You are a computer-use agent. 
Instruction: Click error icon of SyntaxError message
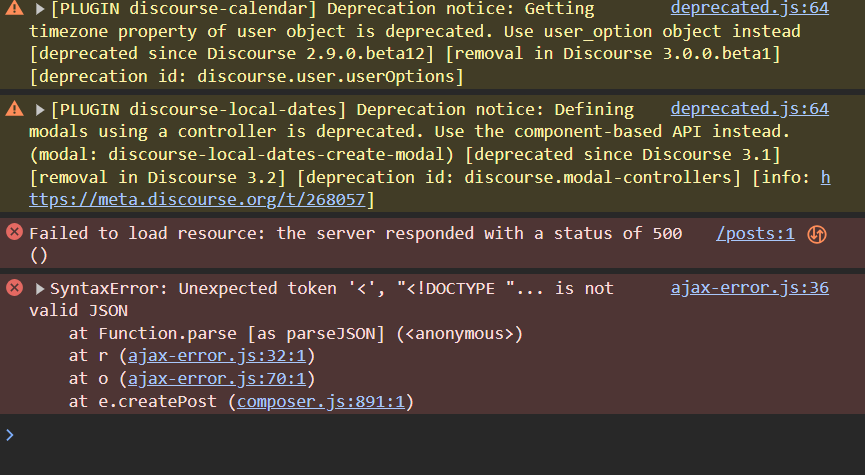pyautogui.click(x=14, y=287)
